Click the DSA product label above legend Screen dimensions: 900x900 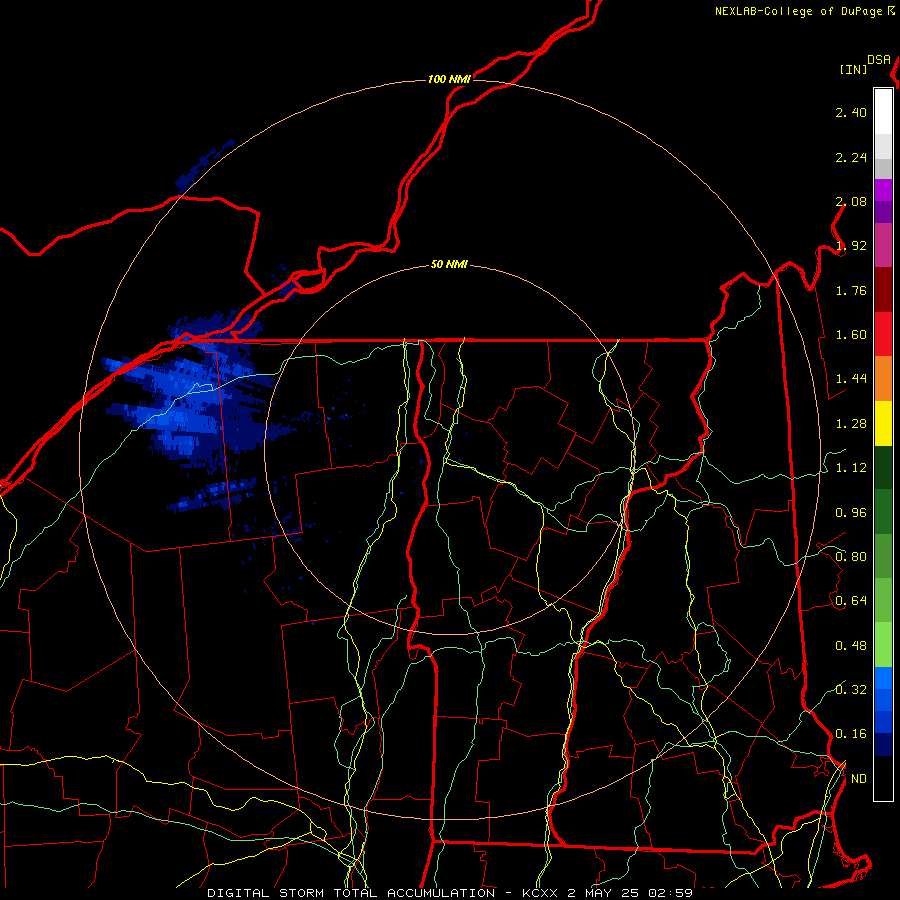[879, 60]
